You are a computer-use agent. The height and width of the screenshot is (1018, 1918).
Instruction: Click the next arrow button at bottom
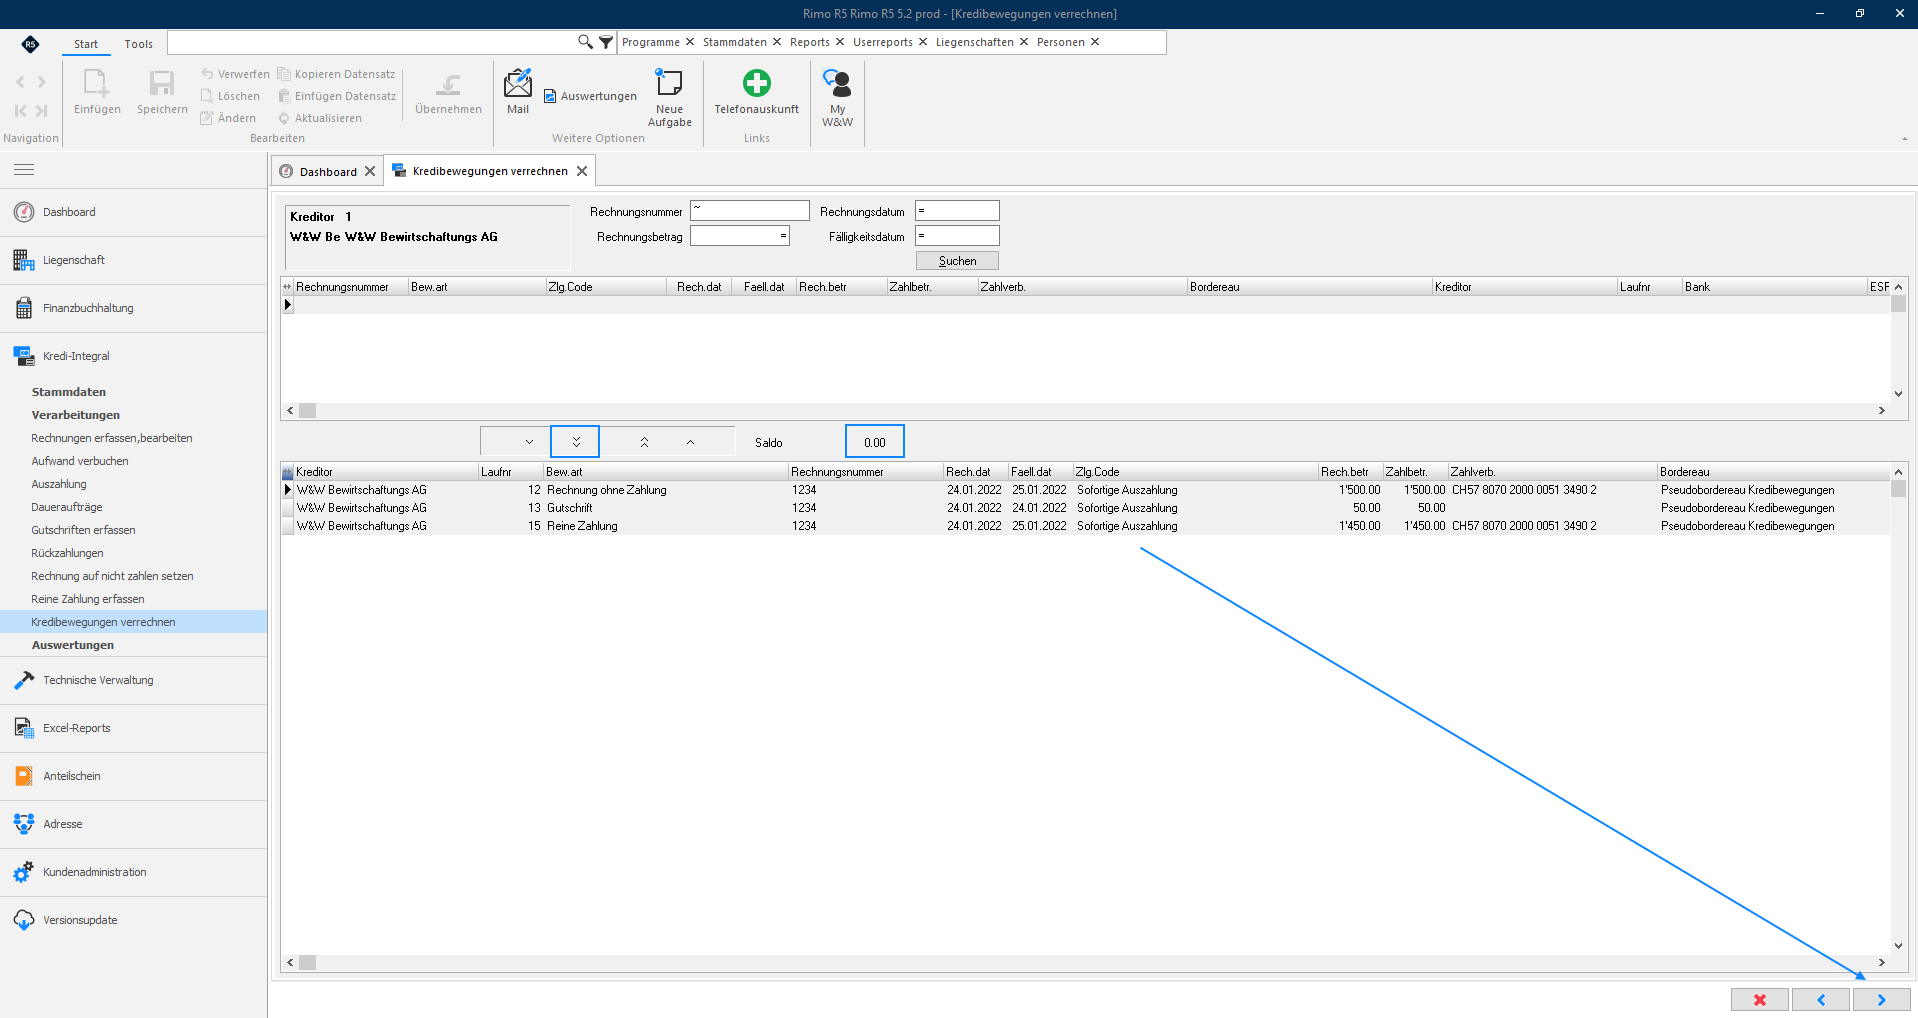[1881, 1000]
